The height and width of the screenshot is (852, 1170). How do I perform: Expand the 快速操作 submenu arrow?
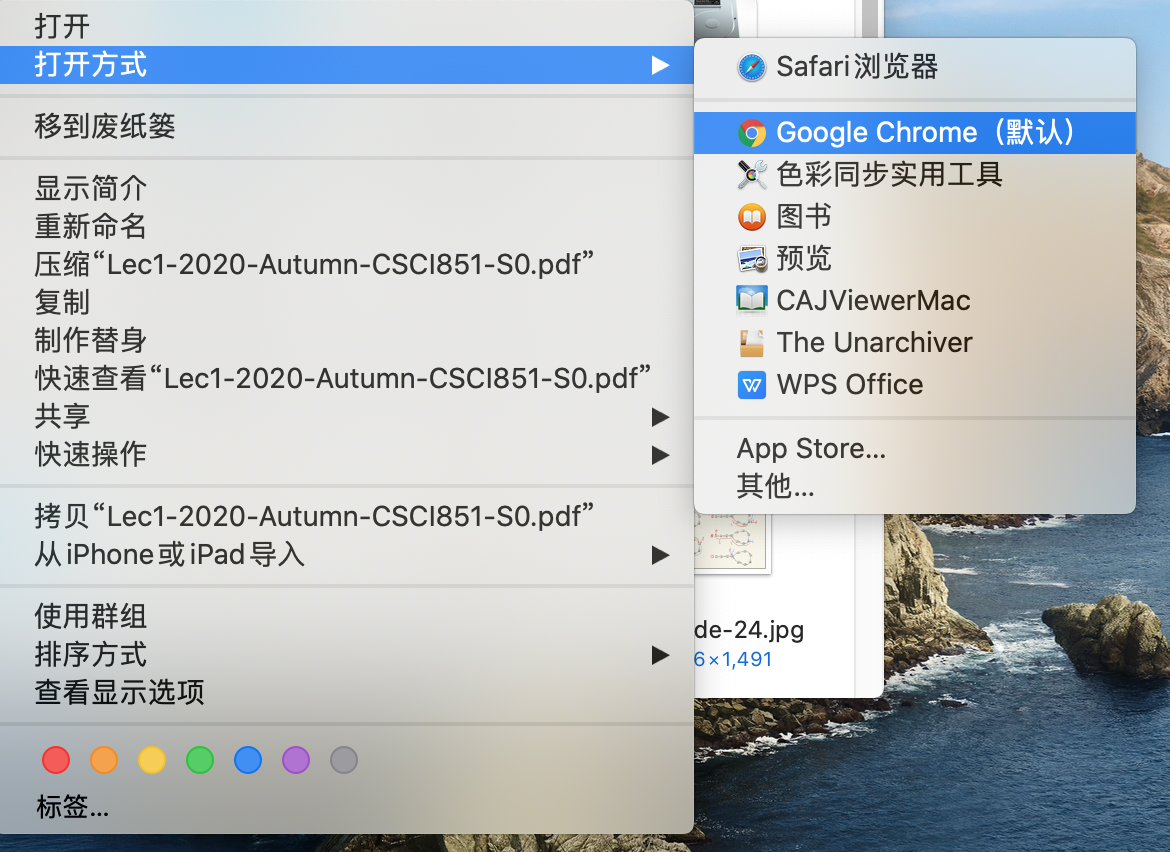660,455
